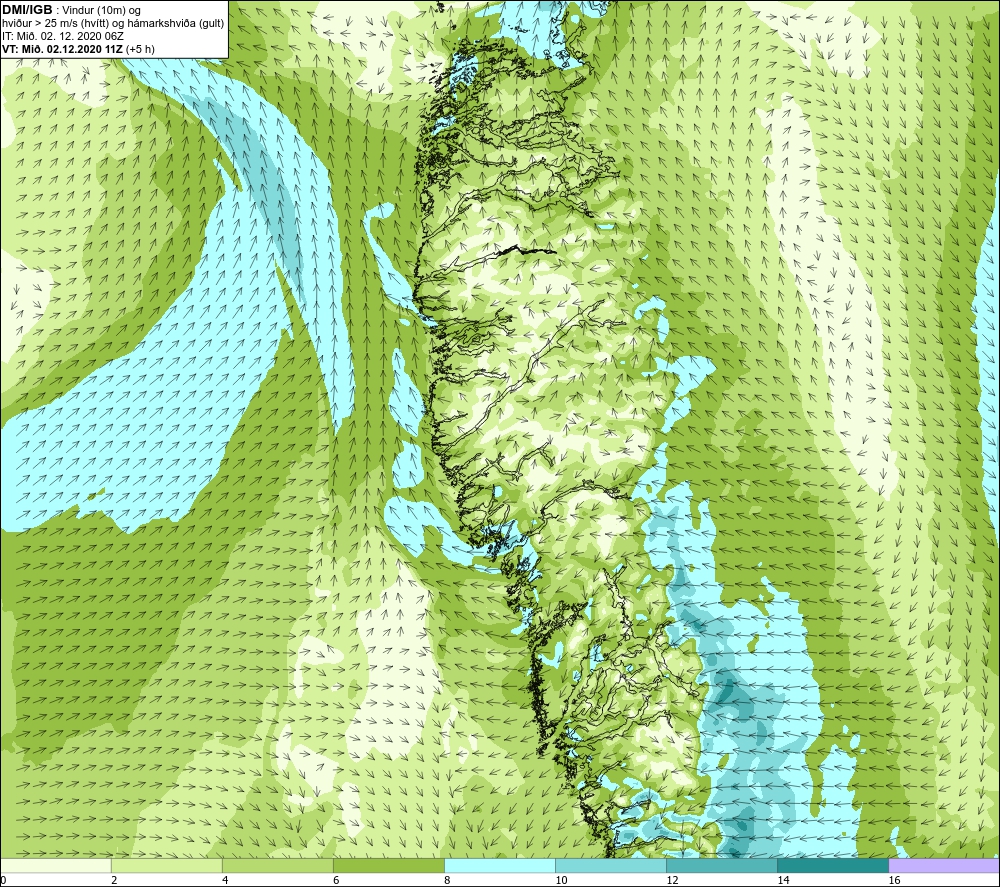Select the 12–14 m/s teal legend swatch
Screen dimensions: 1000x887
(722, 865)
